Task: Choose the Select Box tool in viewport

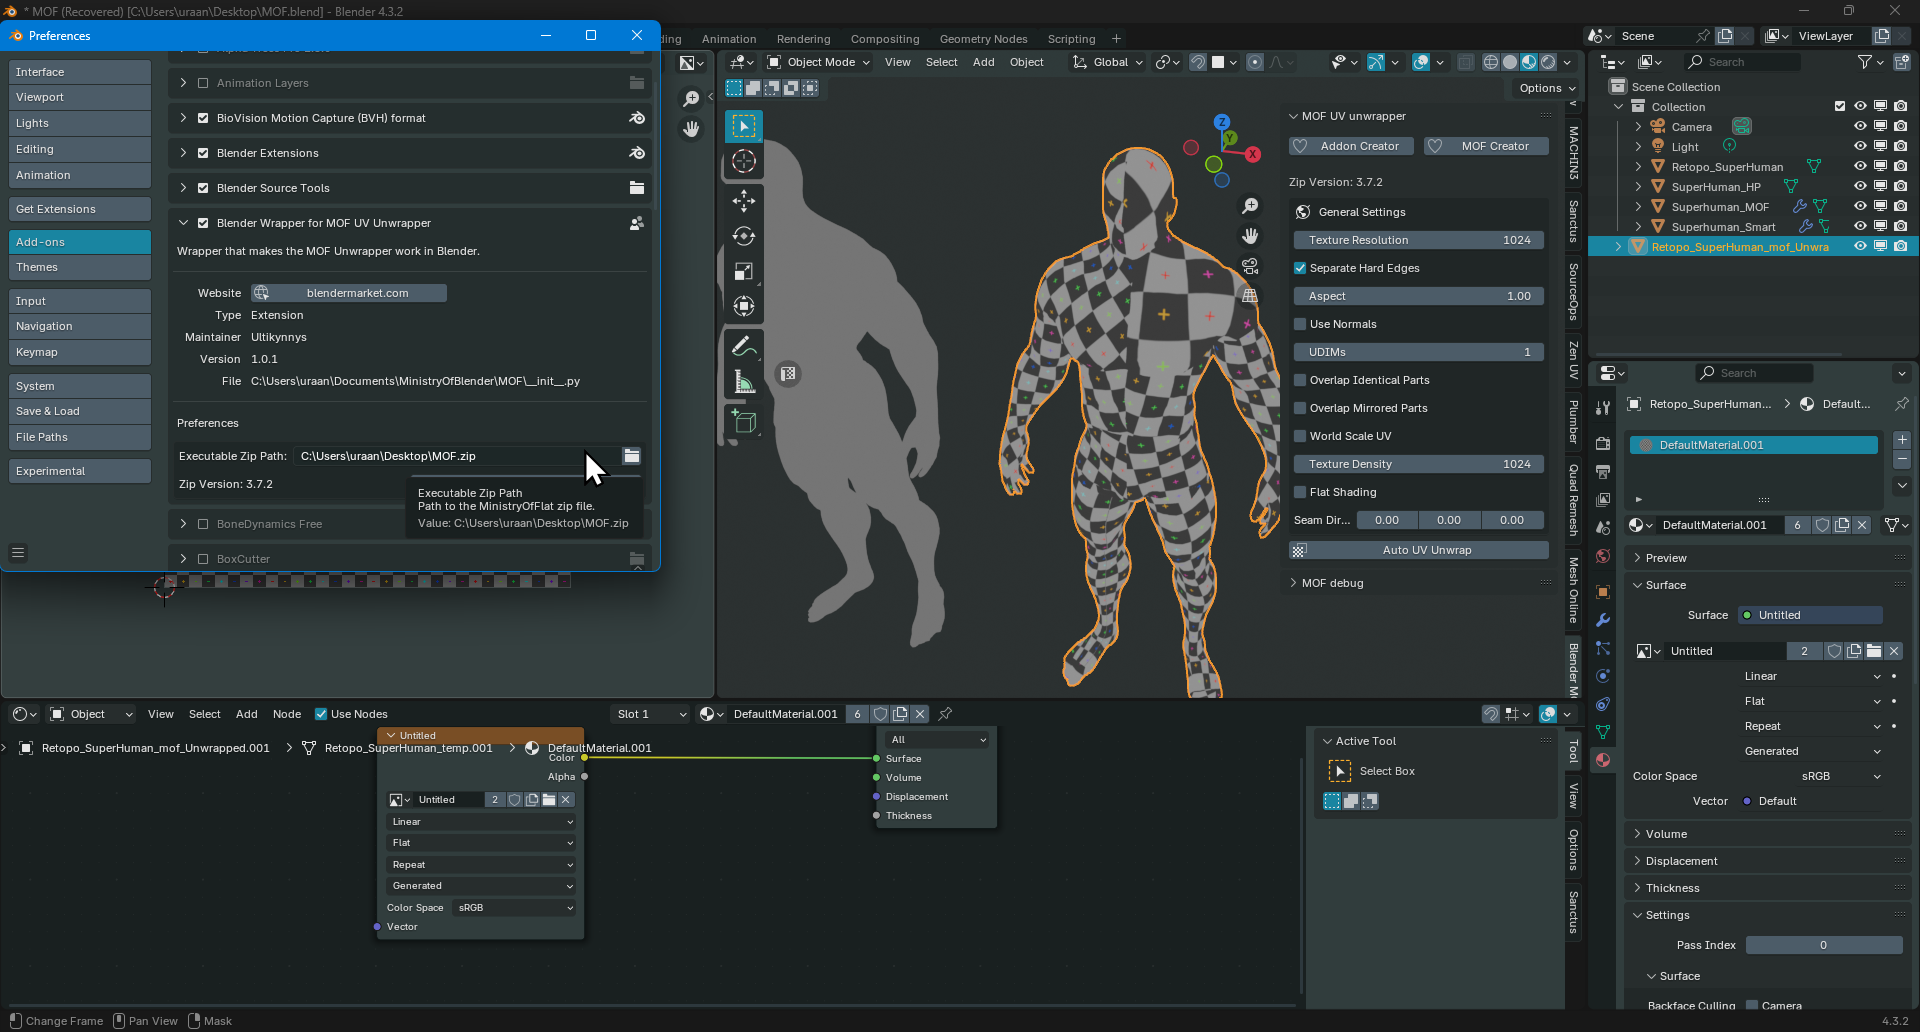Action: (x=743, y=126)
